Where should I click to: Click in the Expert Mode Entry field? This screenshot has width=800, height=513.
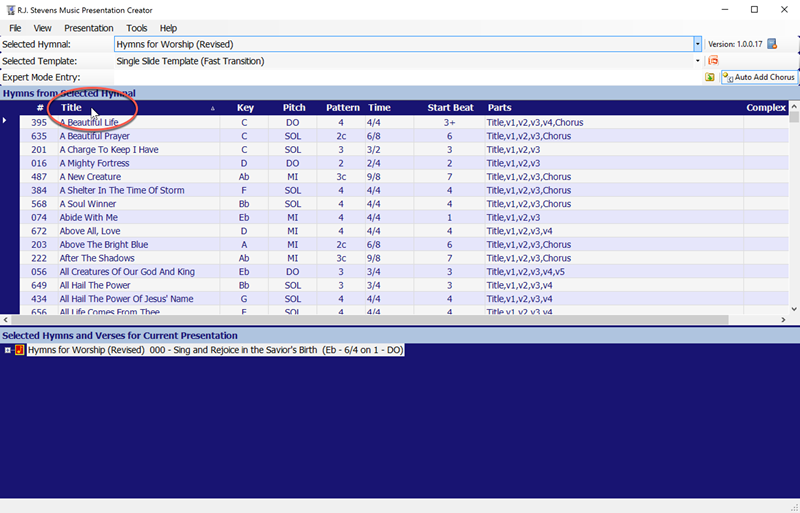point(400,77)
